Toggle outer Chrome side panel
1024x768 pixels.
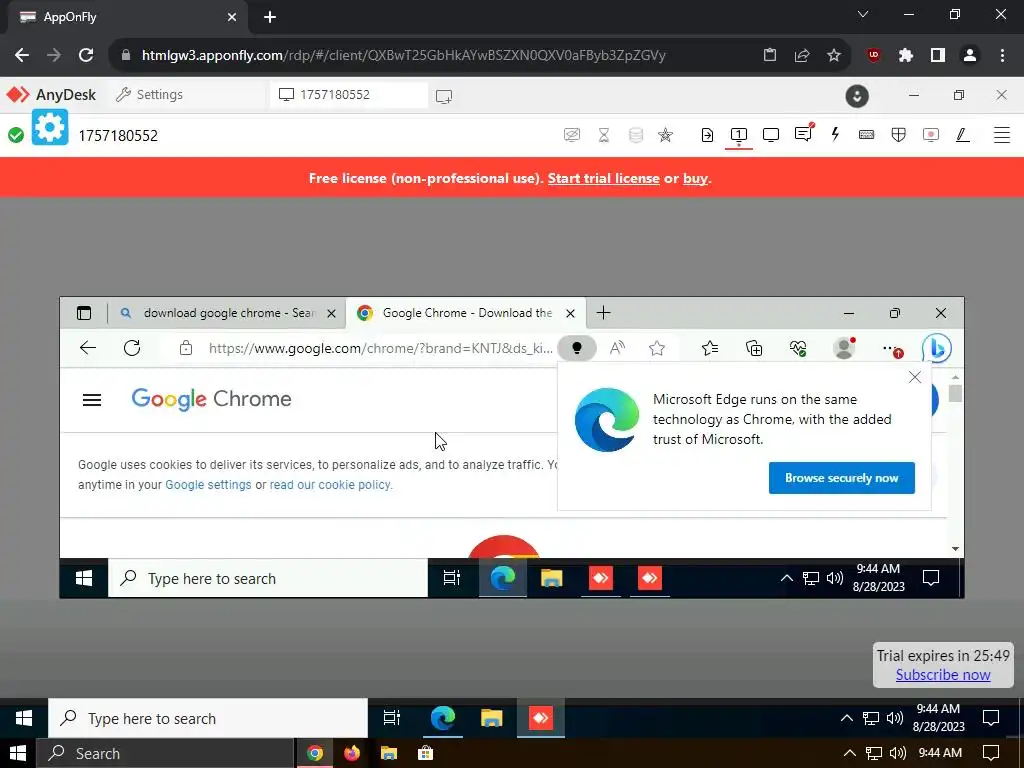click(938, 55)
